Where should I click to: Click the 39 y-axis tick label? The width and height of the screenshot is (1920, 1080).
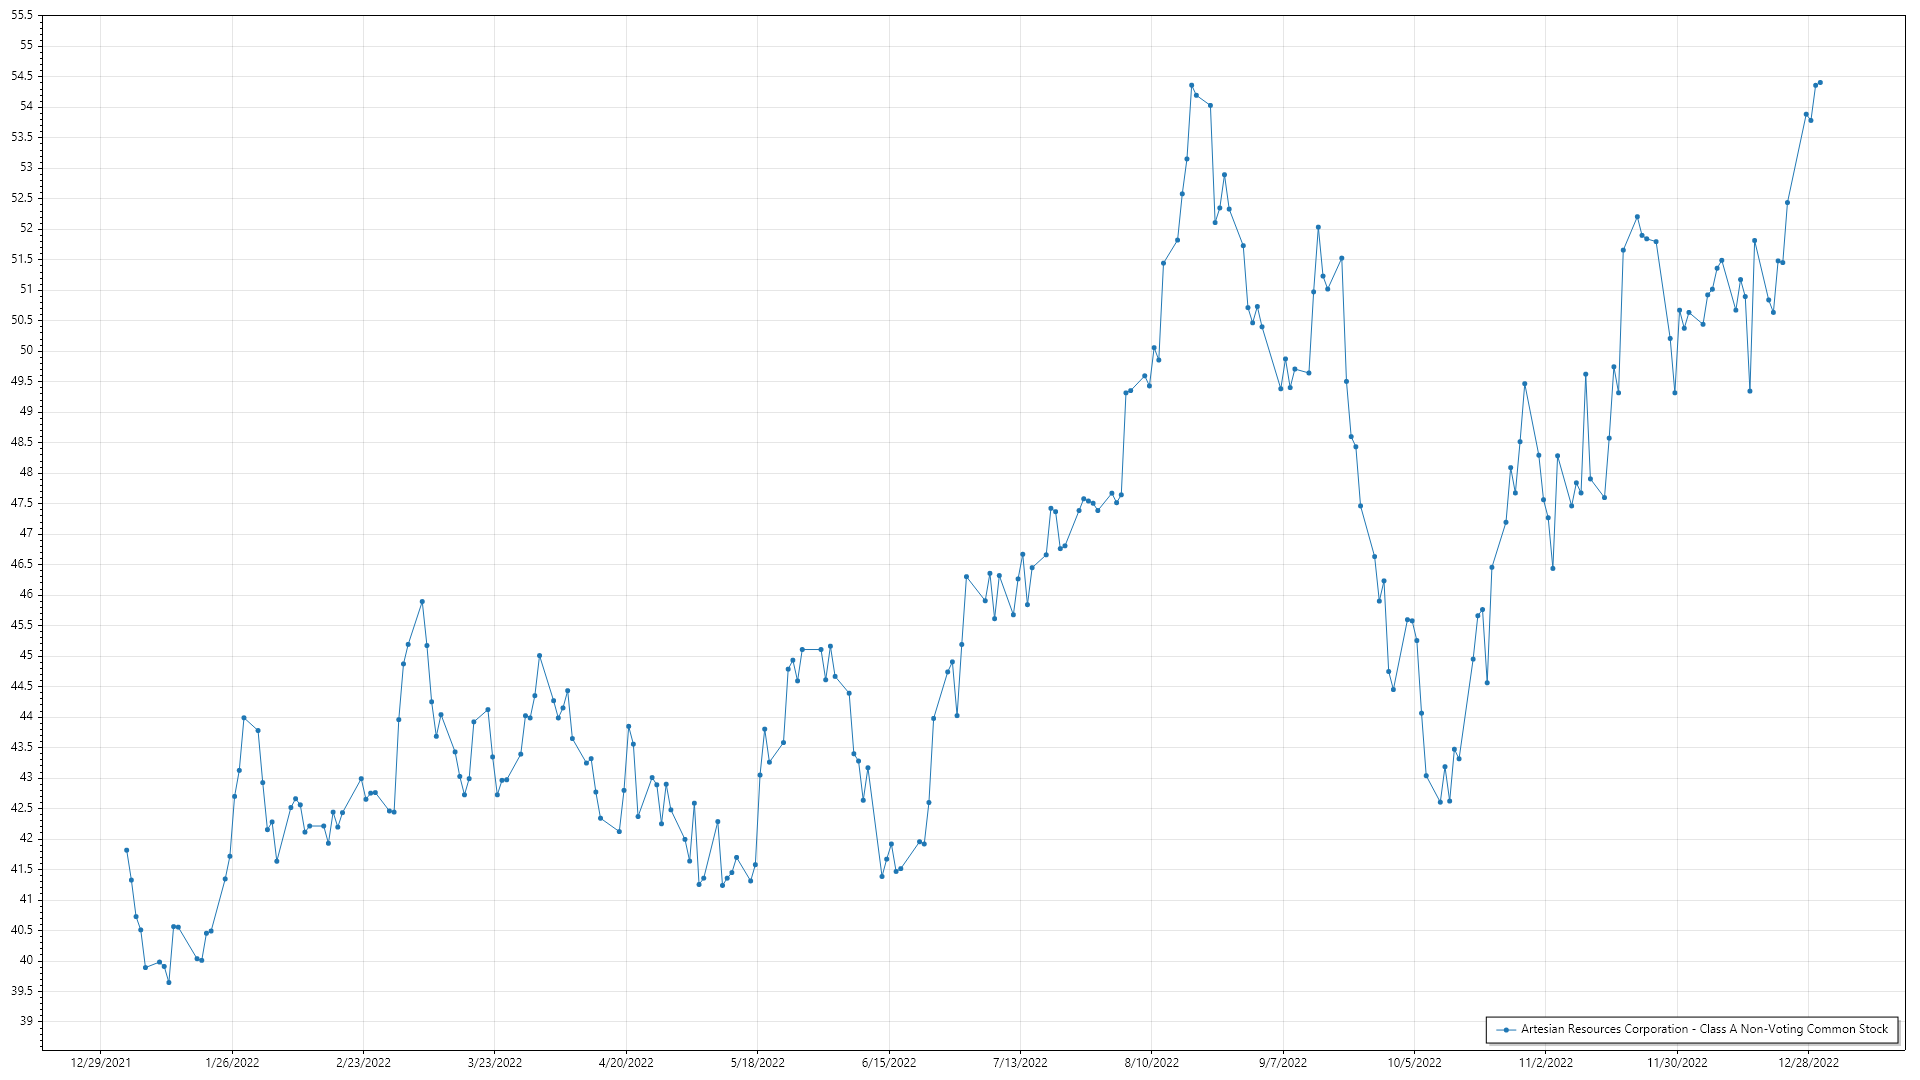tap(26, 1021)
